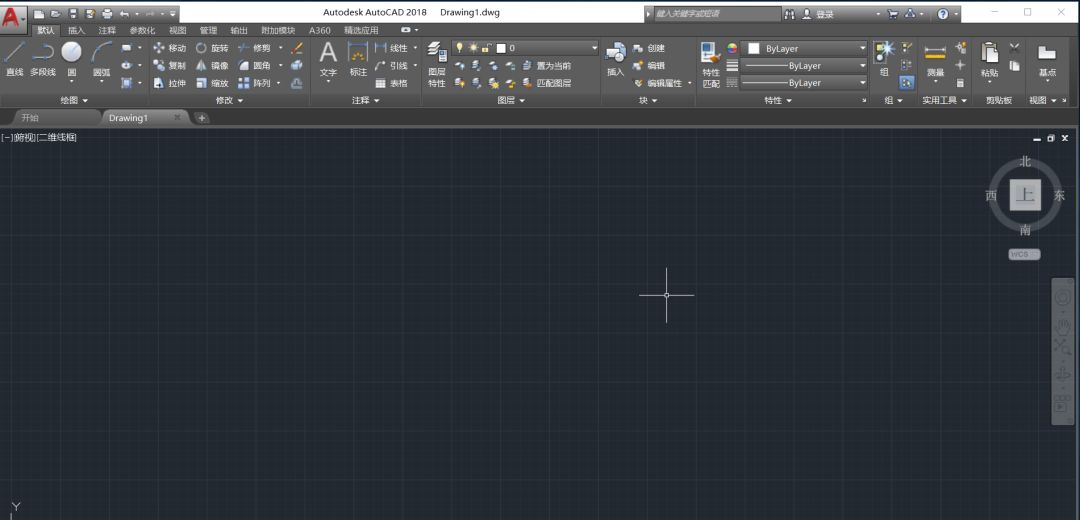The height and width of the screenshot is (520, 1080).
Task: Activate the Move (移动) tool
Action: pyautogui.click(x=169, y=48)
